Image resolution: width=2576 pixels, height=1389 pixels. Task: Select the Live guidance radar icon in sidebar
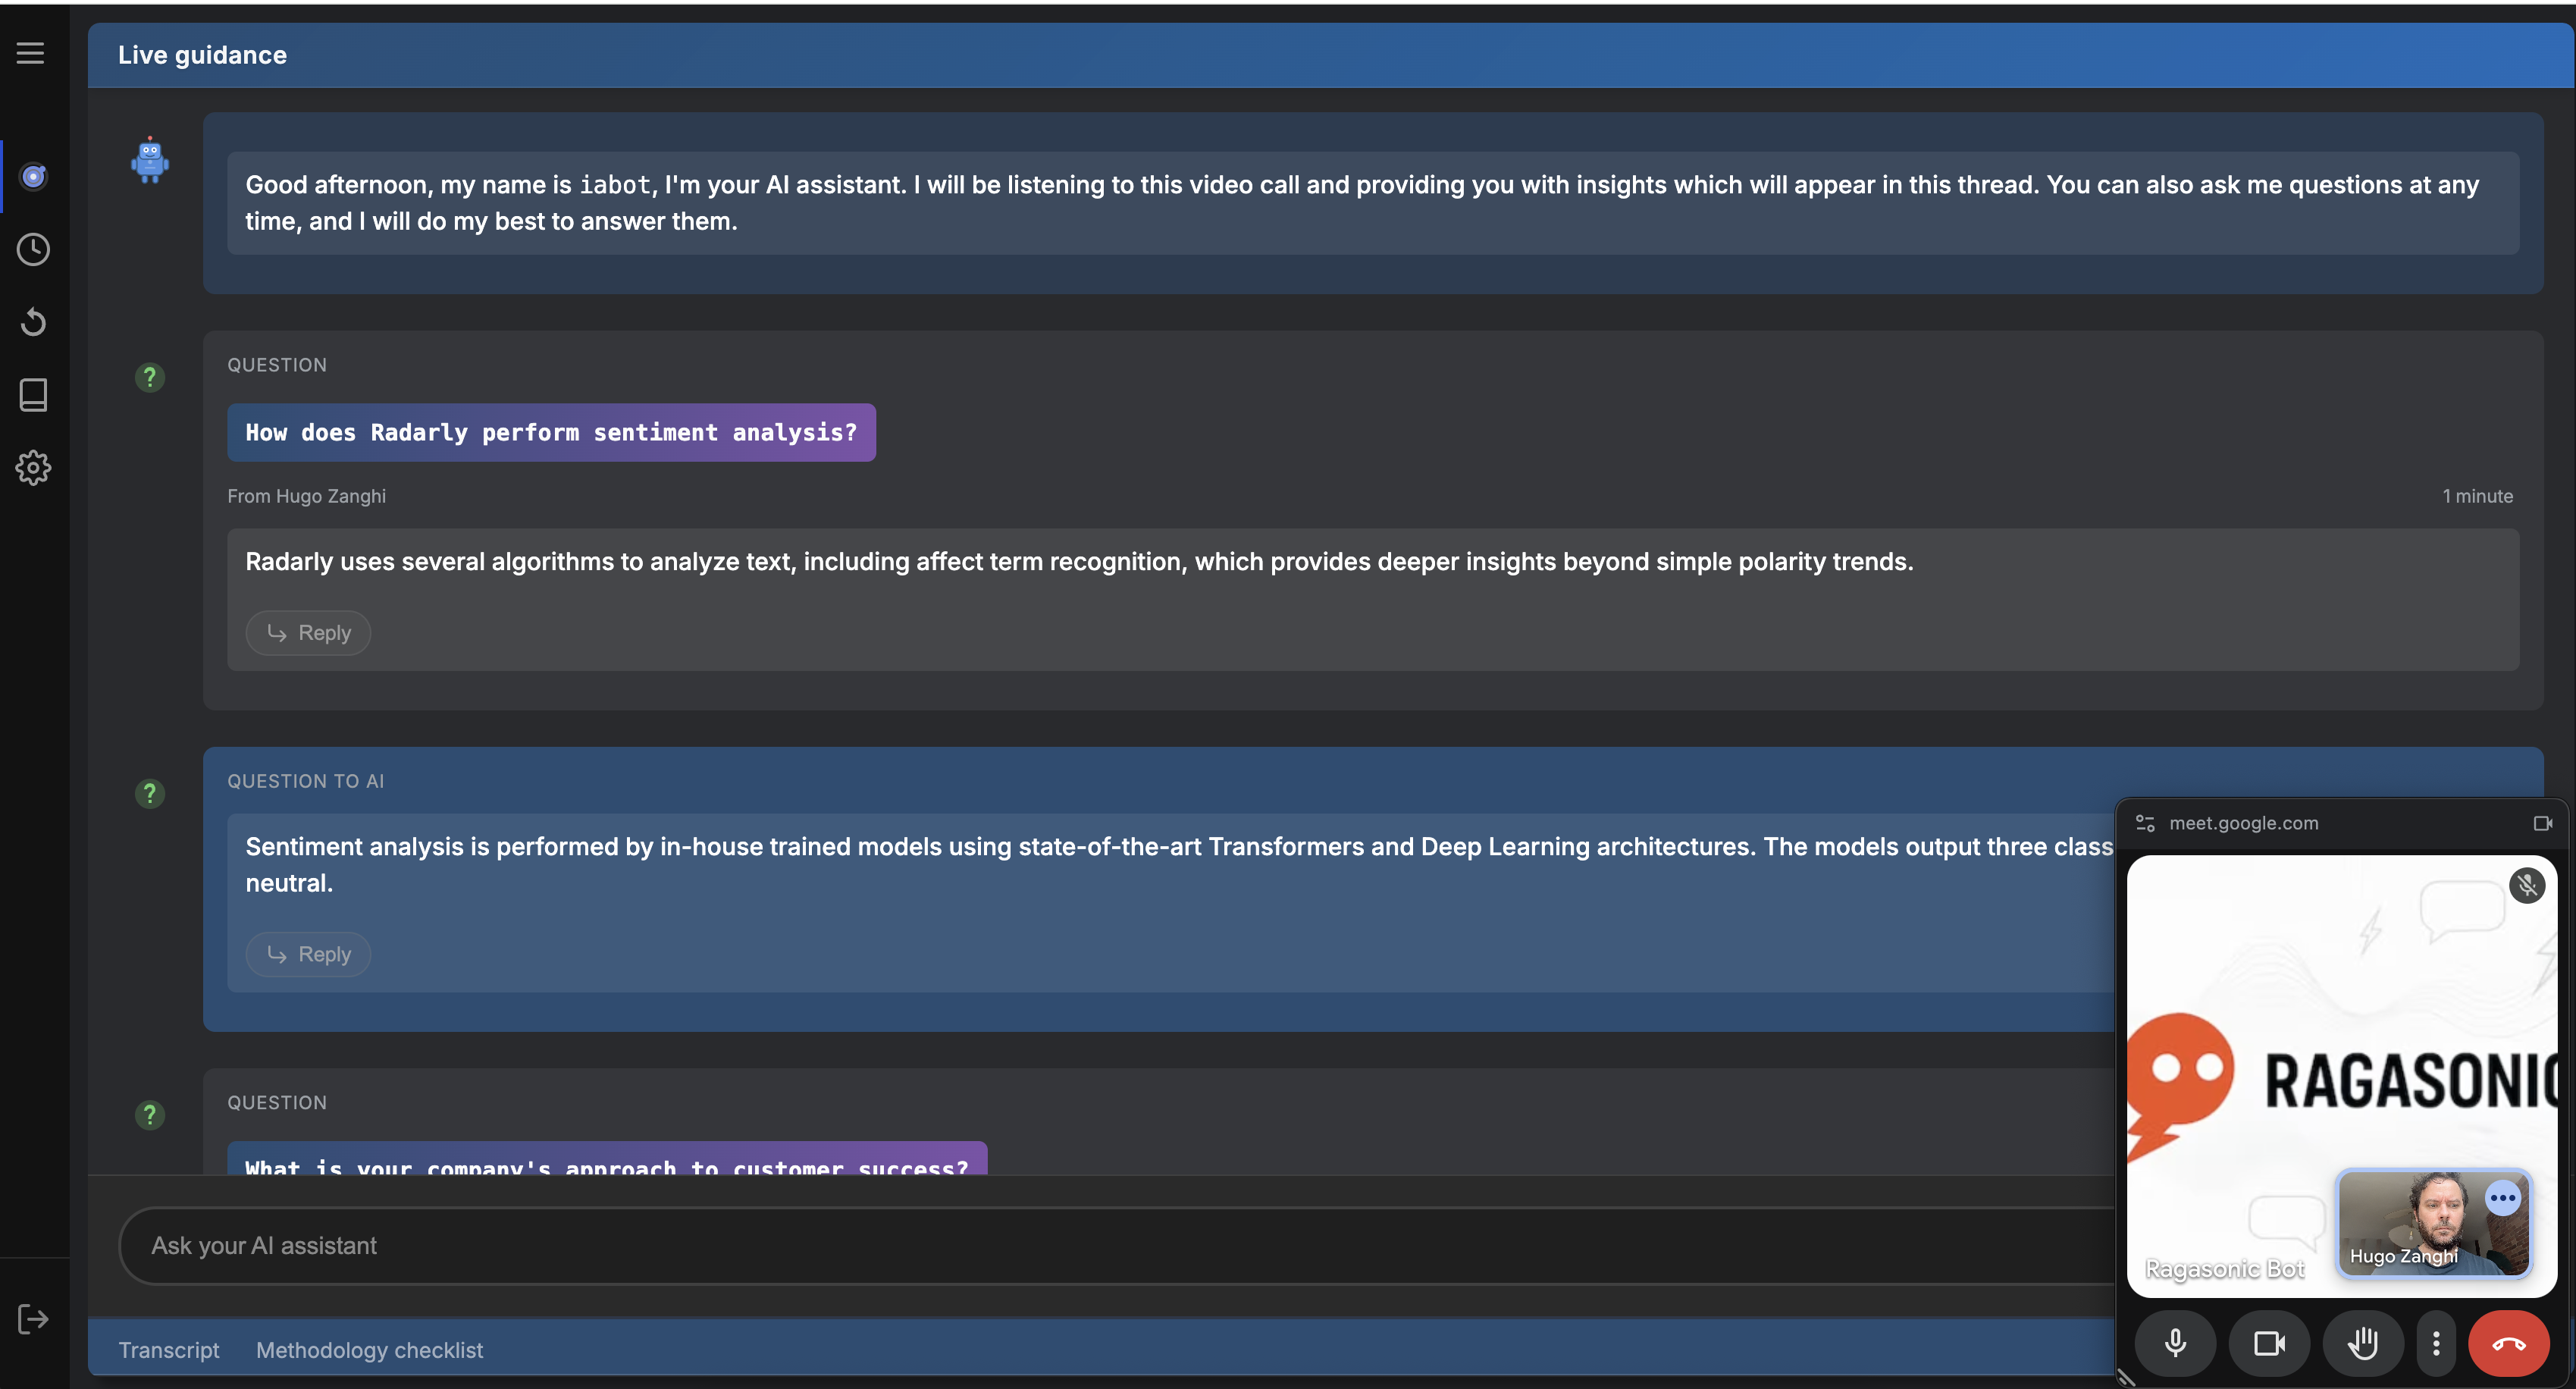coord(33,176)
